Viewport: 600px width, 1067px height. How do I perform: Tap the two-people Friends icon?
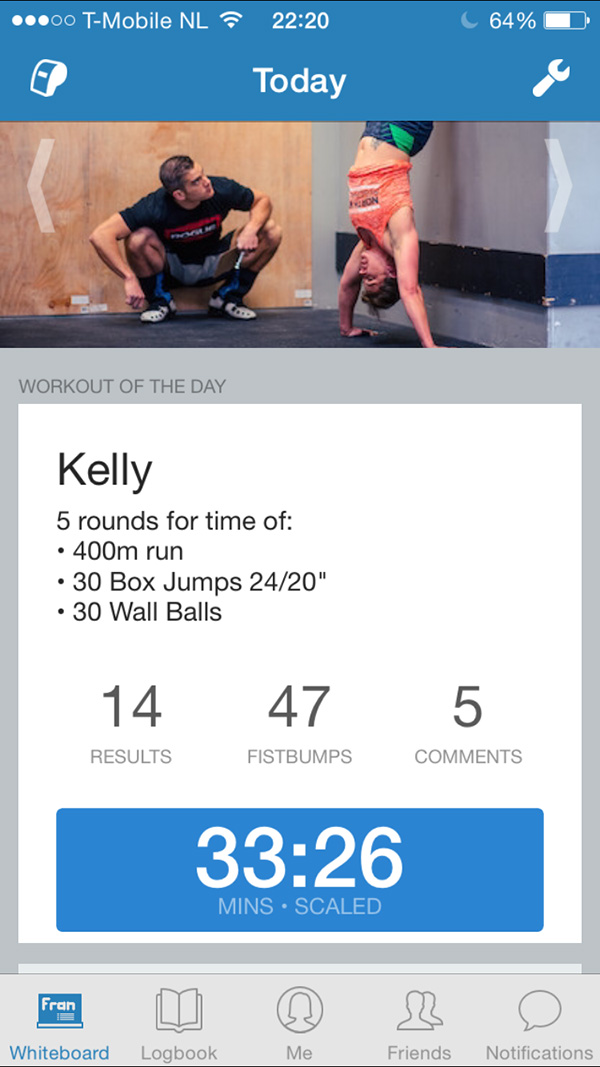[419, 1010]
